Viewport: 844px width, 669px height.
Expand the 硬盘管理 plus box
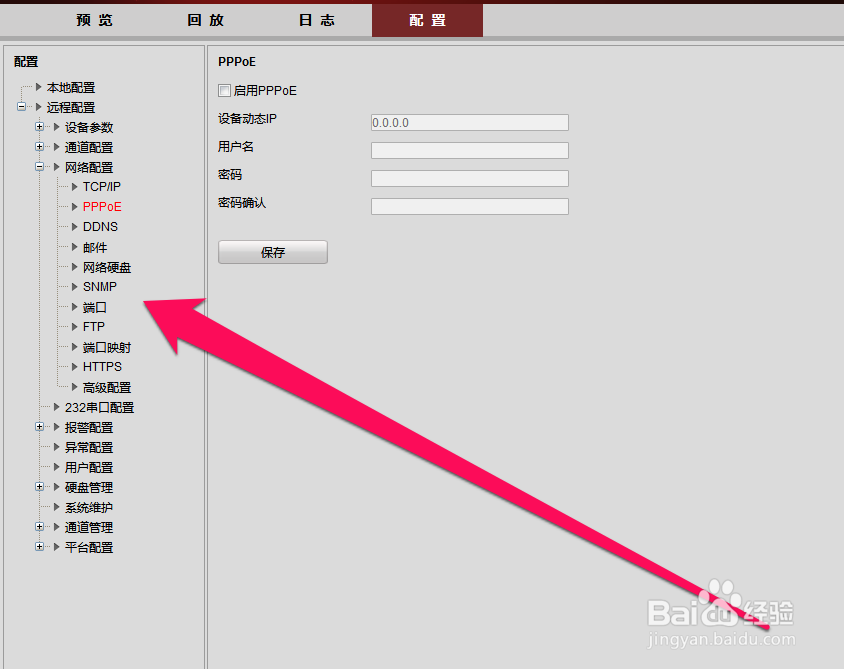click(39, 487)
